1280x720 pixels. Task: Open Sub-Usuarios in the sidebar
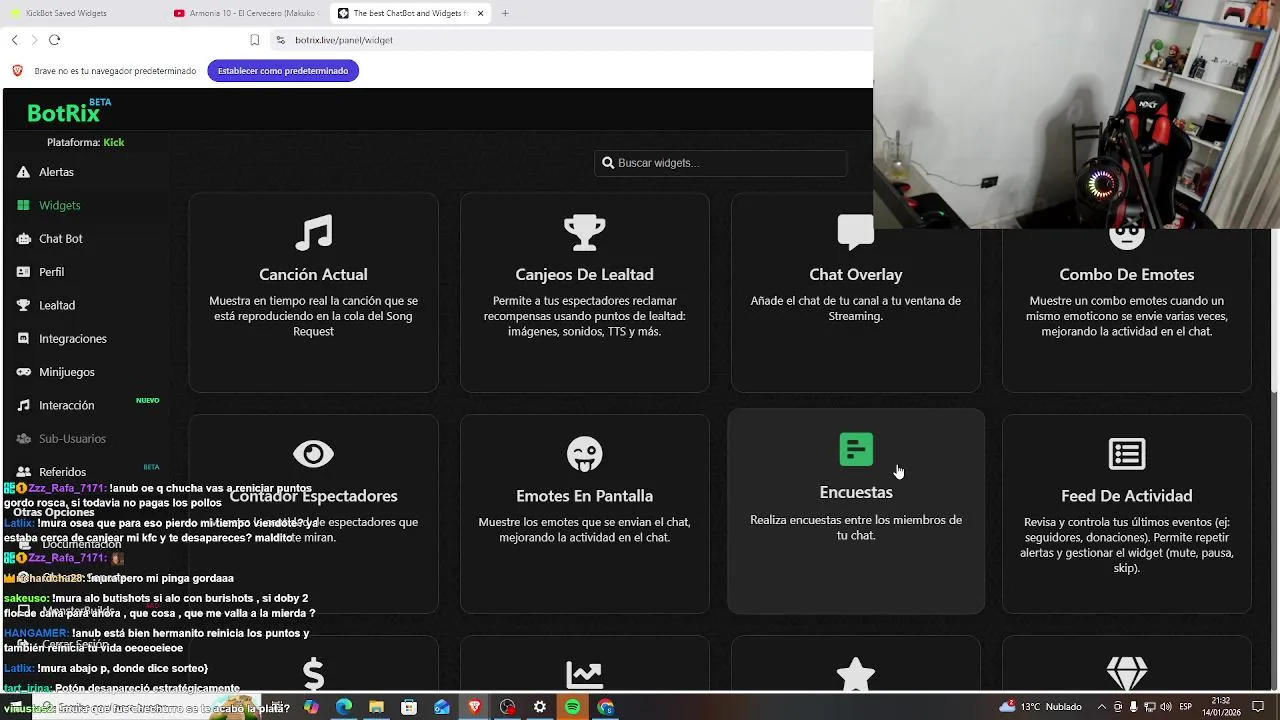pyautogui.click(x=72, y=439)
